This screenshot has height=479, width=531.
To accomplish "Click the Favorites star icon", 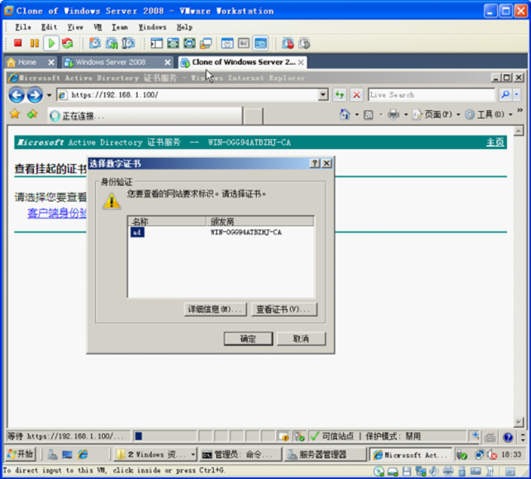I will [x=15, y=114].
